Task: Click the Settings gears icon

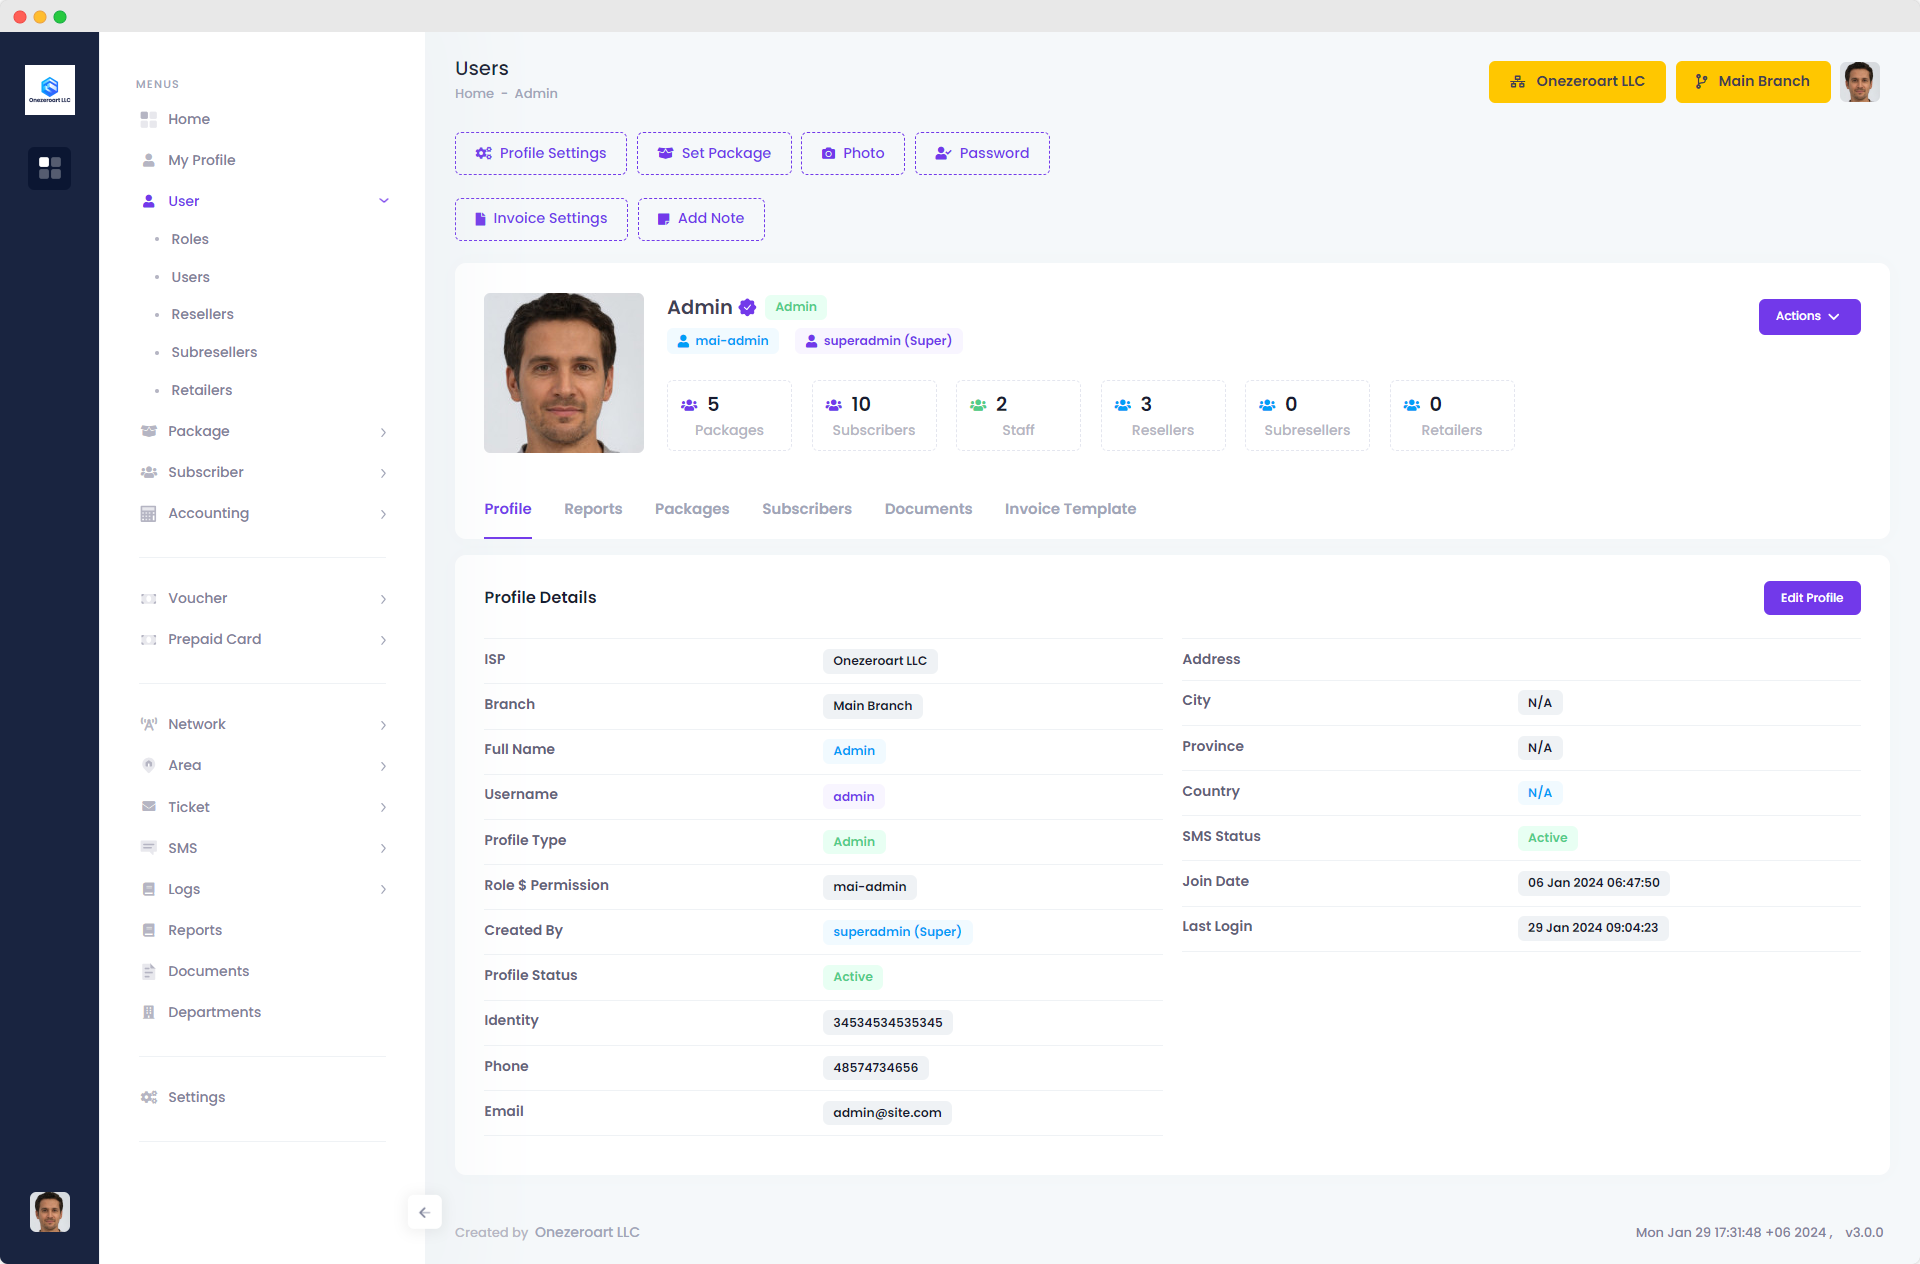Action: click(148, 1097)
